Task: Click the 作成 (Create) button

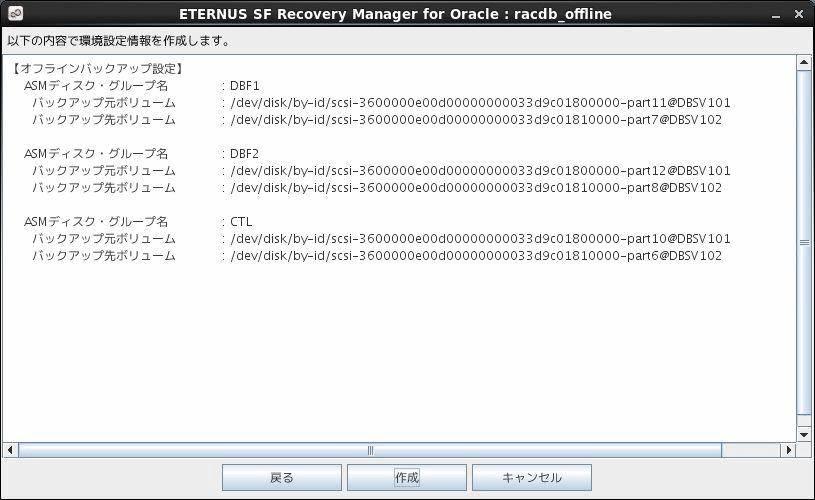Action: tap(406, 477)
